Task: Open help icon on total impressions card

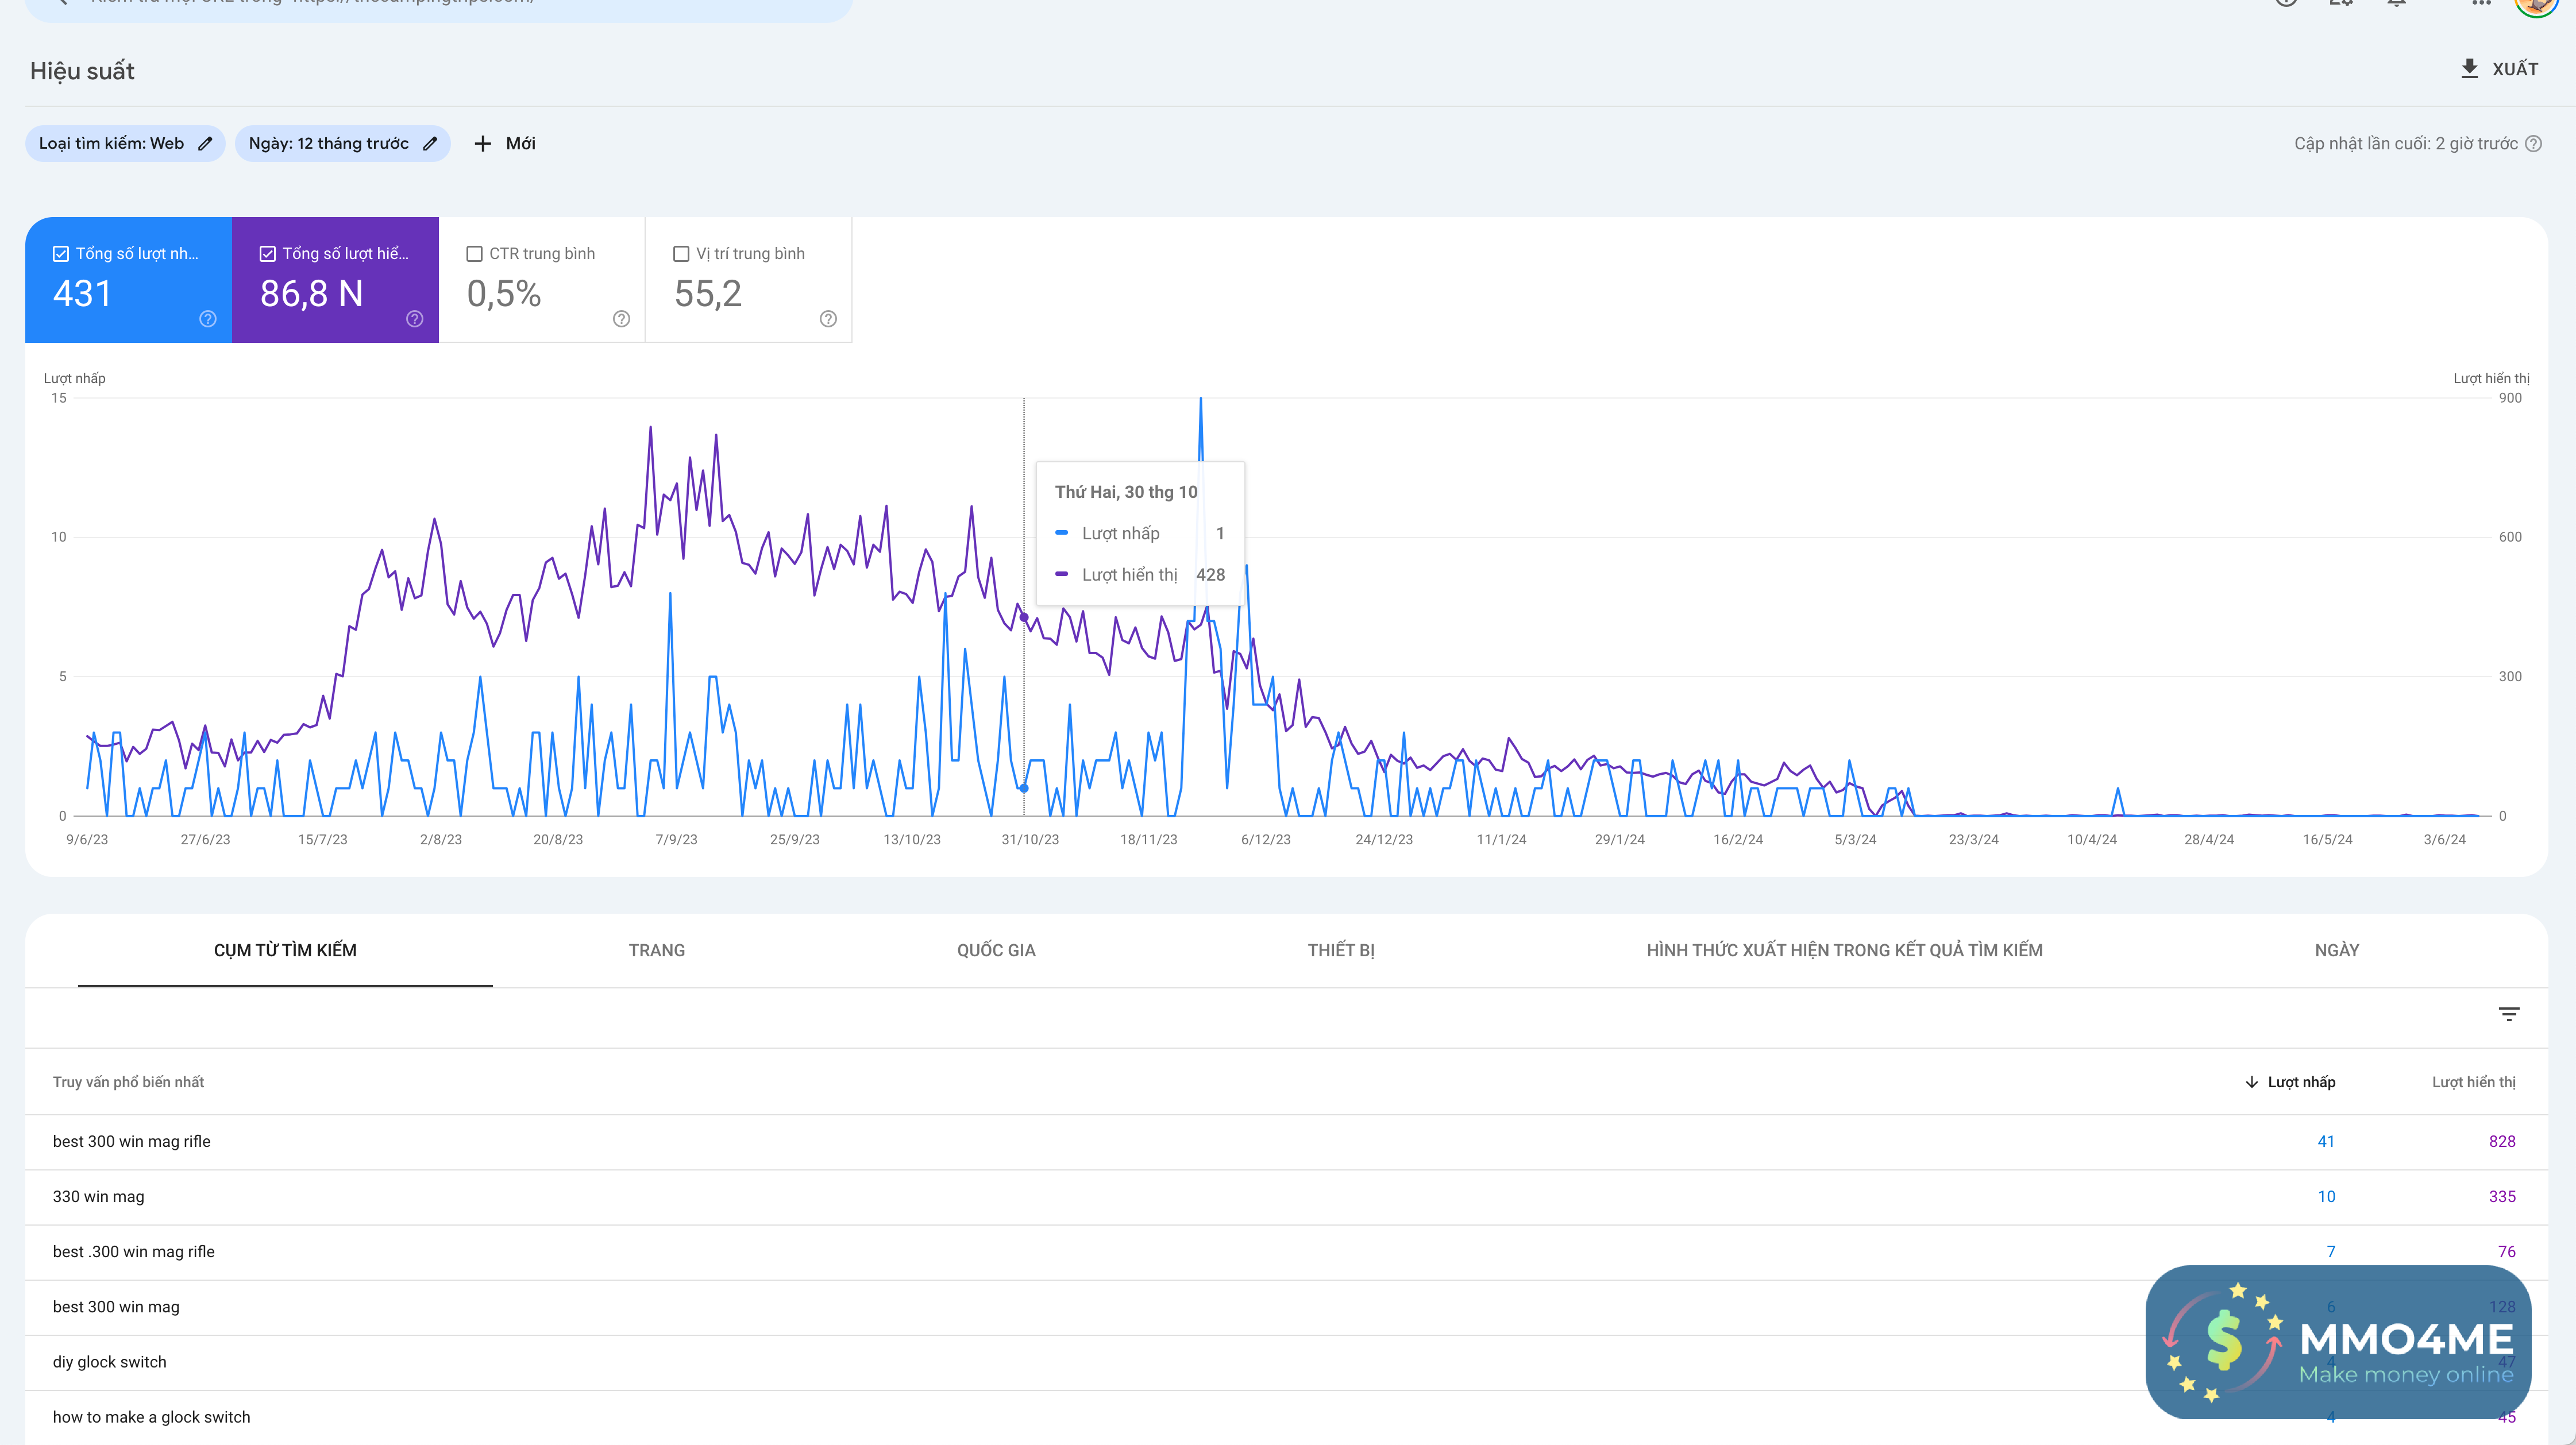Action: pos(415,319)
